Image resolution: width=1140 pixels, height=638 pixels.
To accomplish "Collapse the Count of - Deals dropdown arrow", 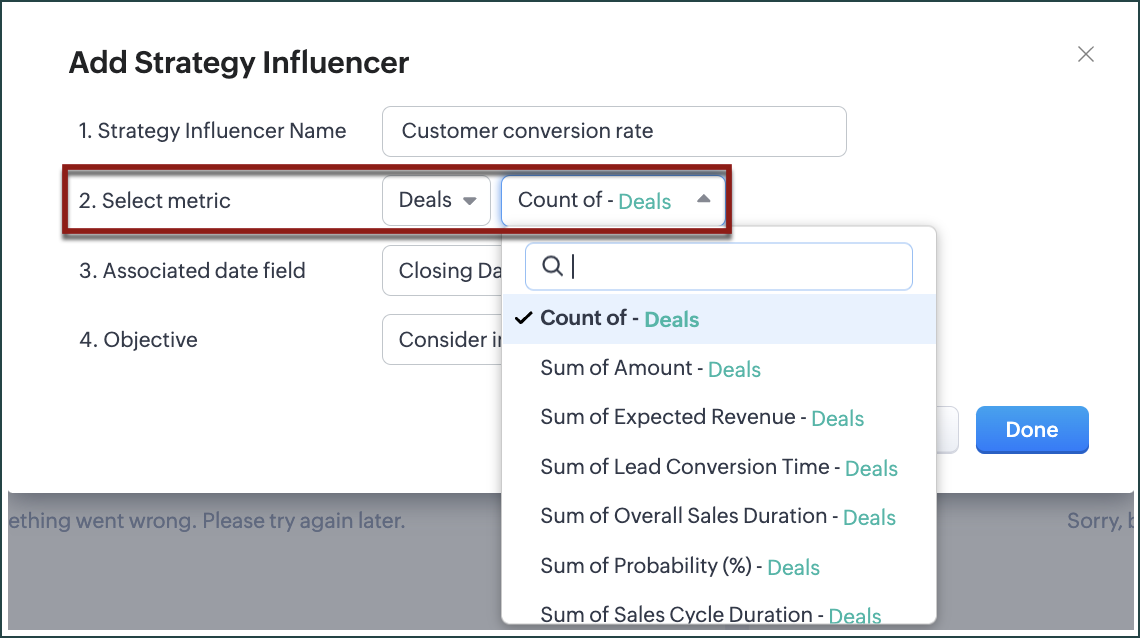I will pyautogui.click(x=703, y=200).
